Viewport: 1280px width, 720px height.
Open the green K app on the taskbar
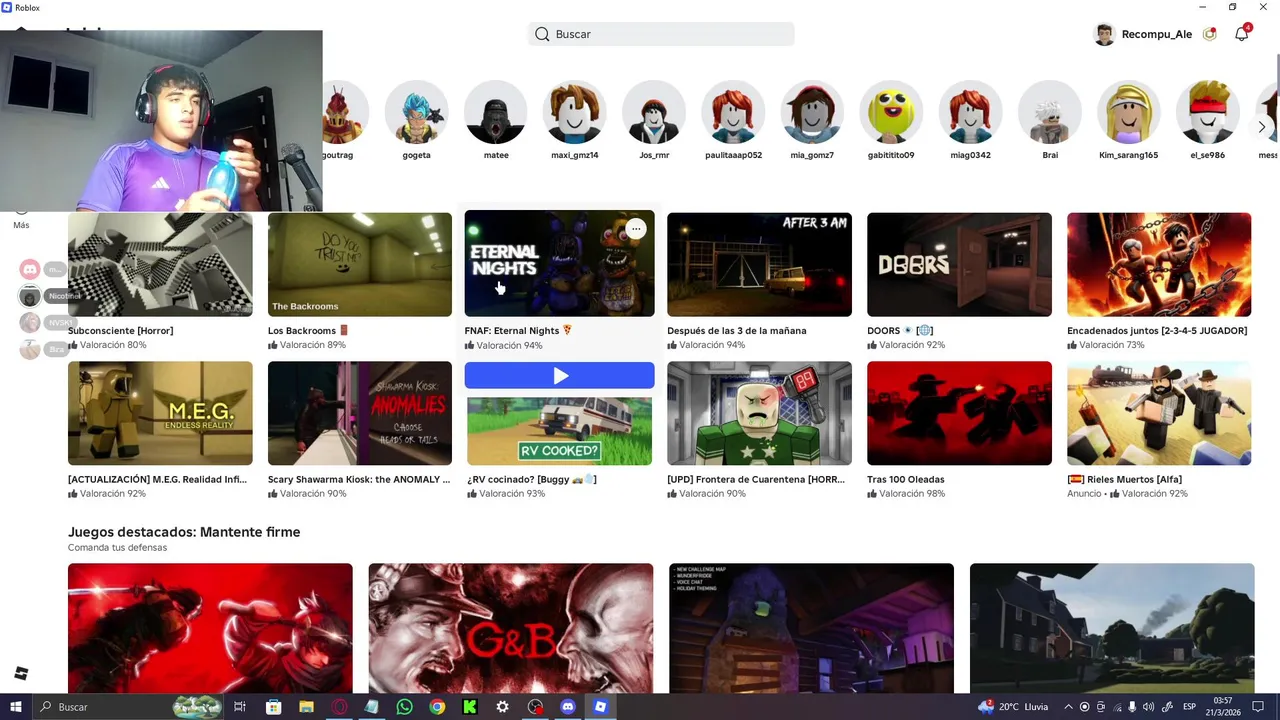pyautogui.click(x=470, y=707)
